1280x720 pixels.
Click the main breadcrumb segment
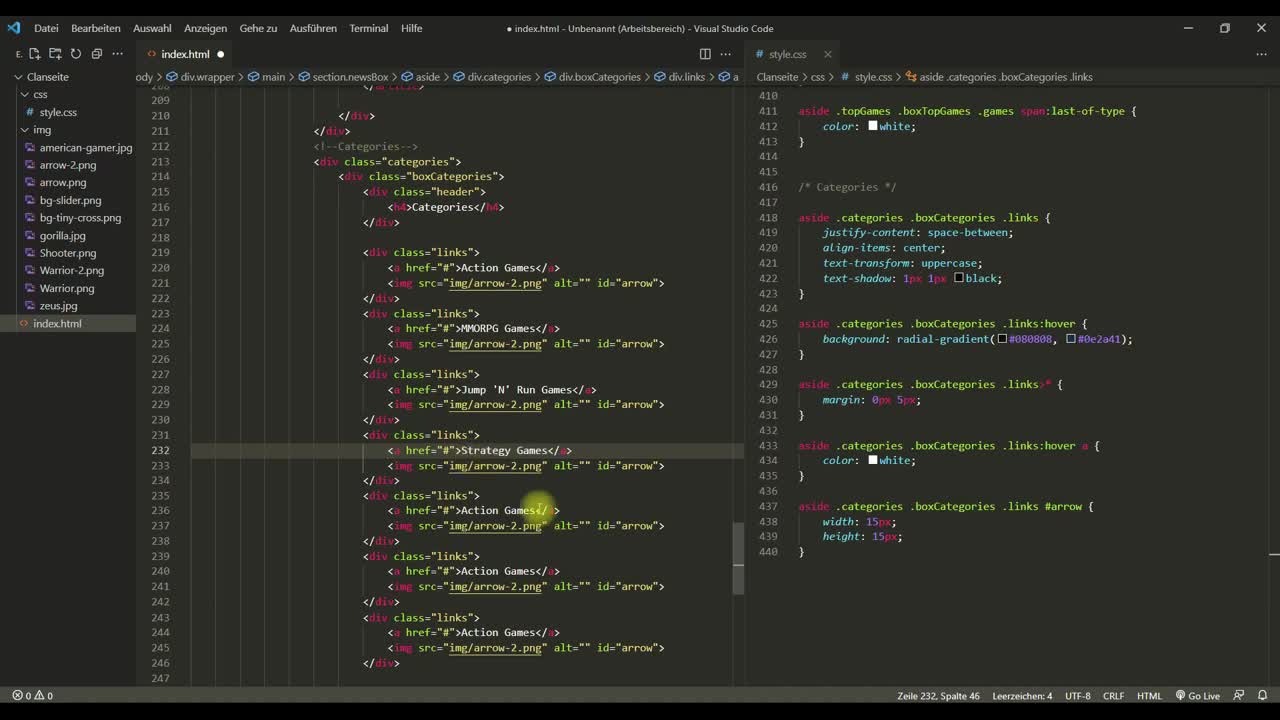[273, 77]
